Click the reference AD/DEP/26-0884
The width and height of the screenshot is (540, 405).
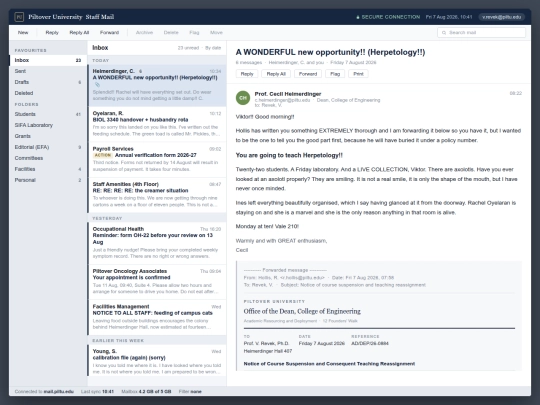[x=370, y=344]
